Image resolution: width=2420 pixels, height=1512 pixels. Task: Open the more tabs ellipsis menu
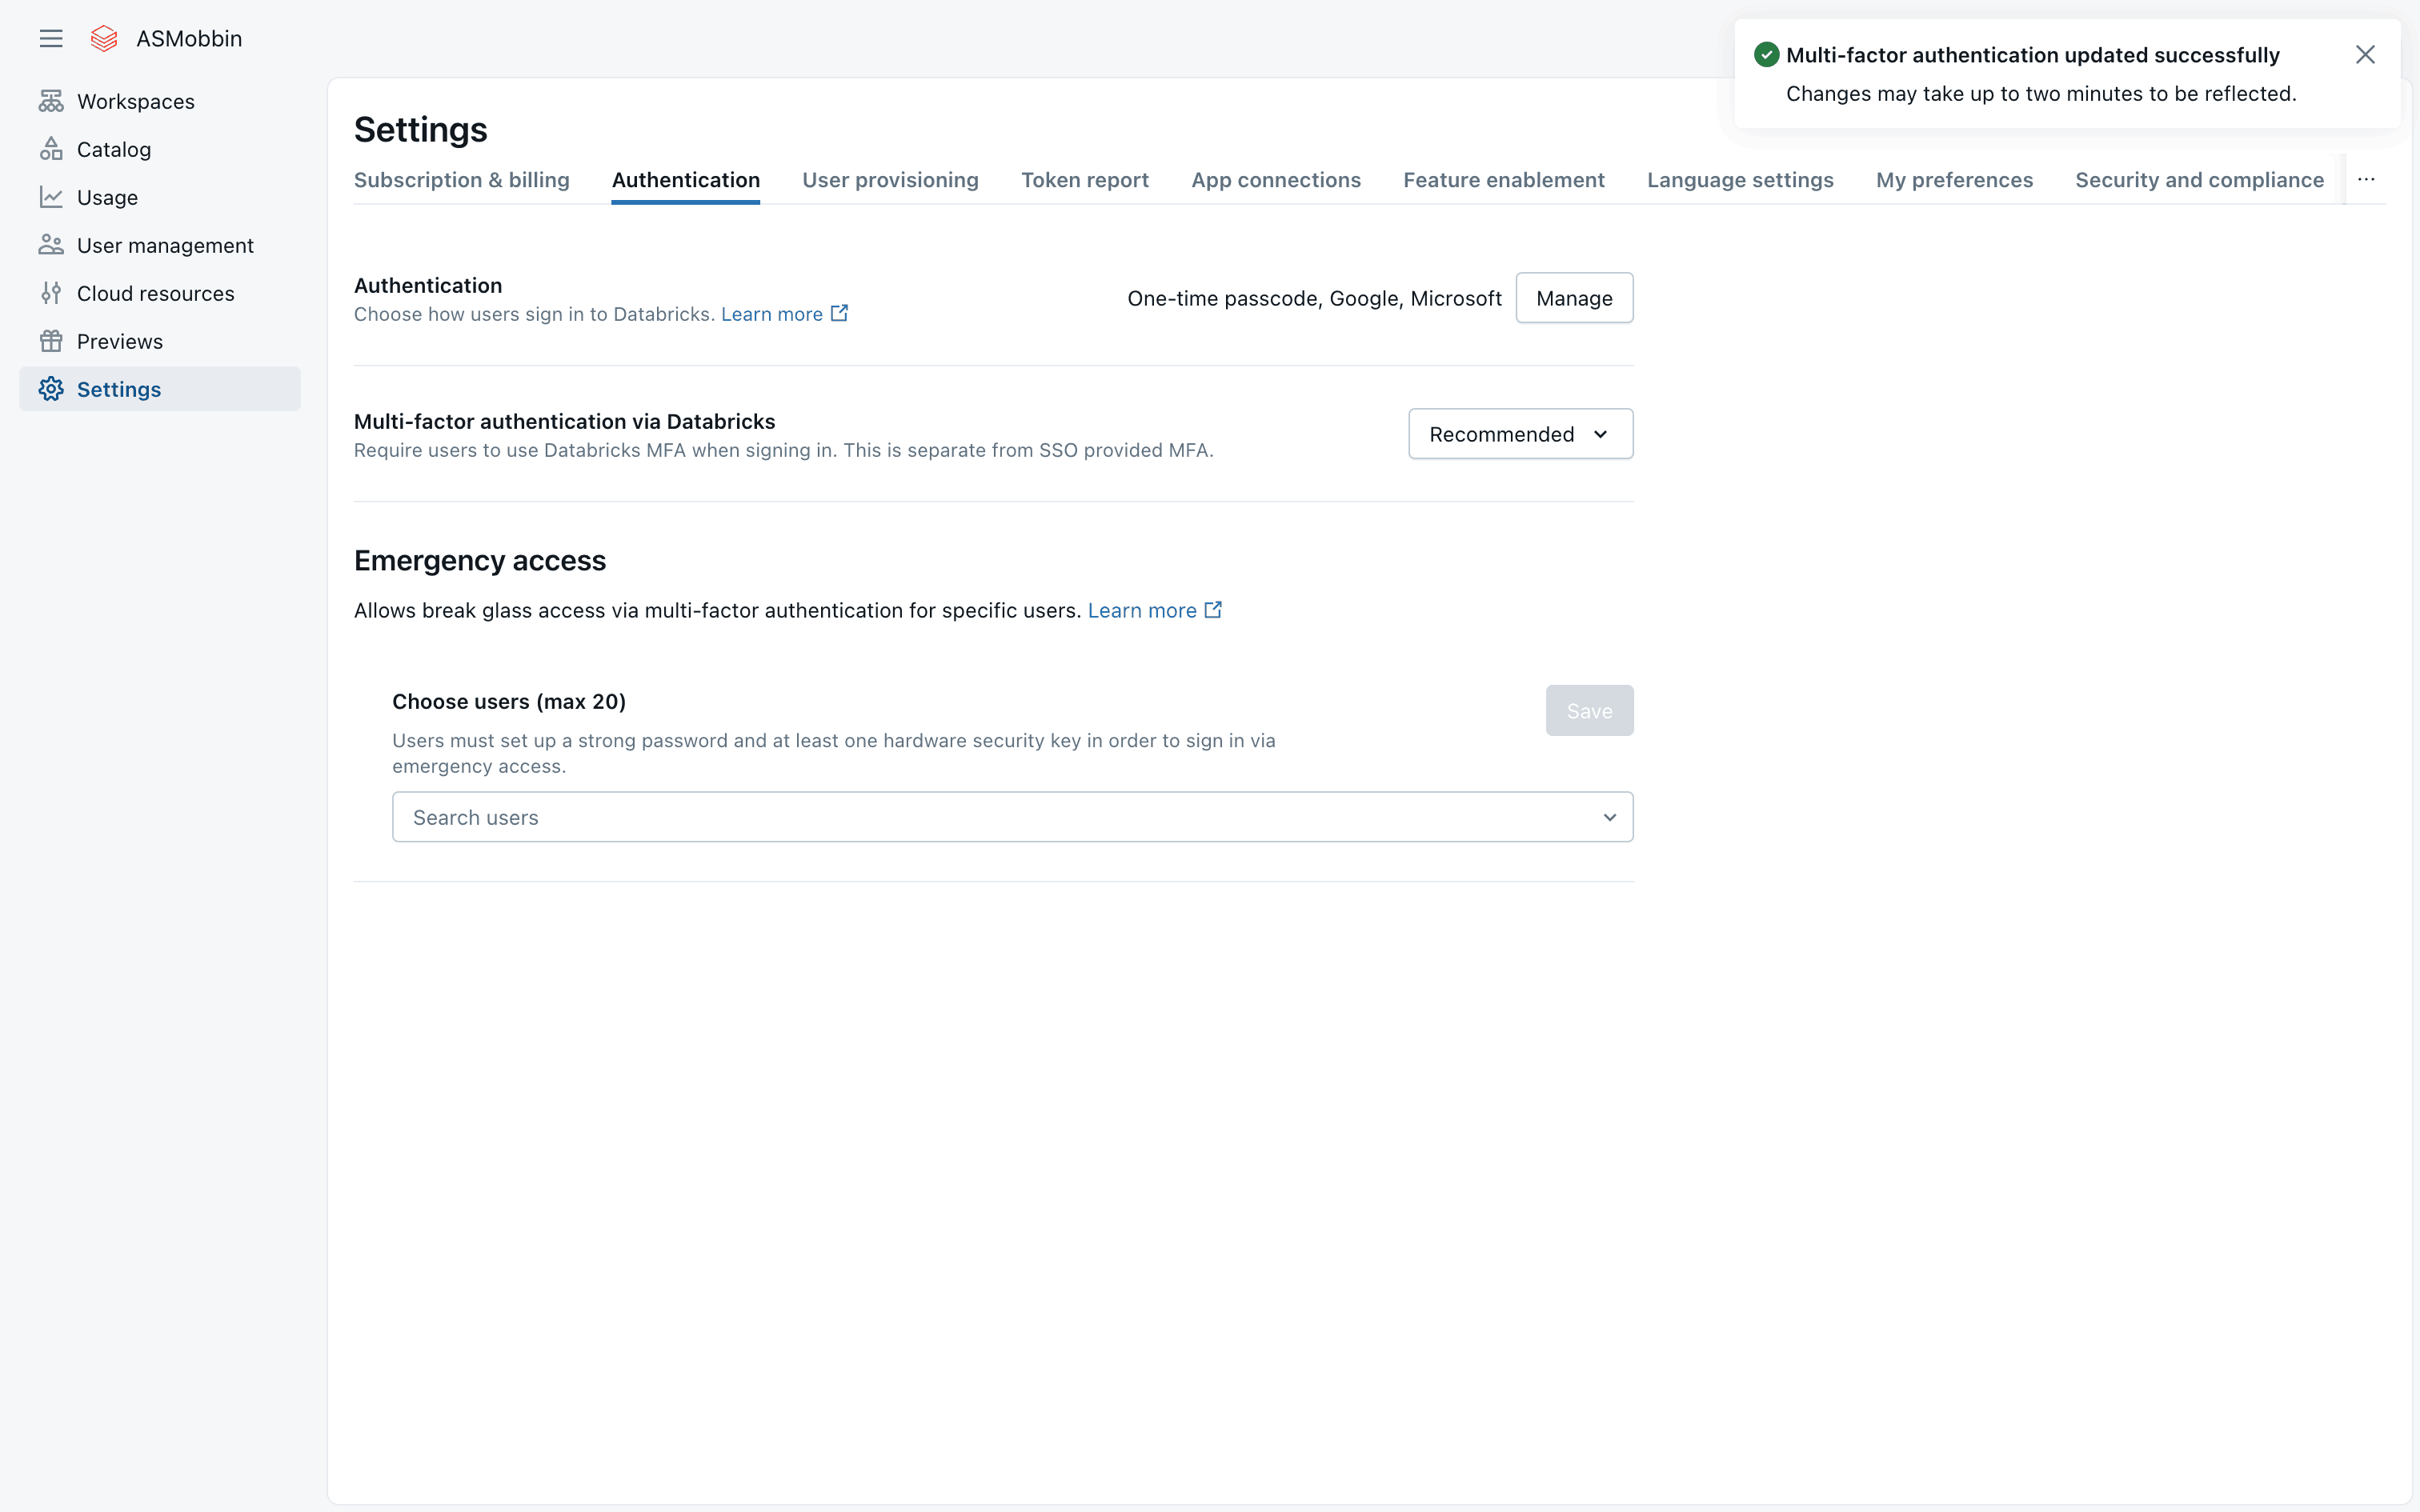2365,180
